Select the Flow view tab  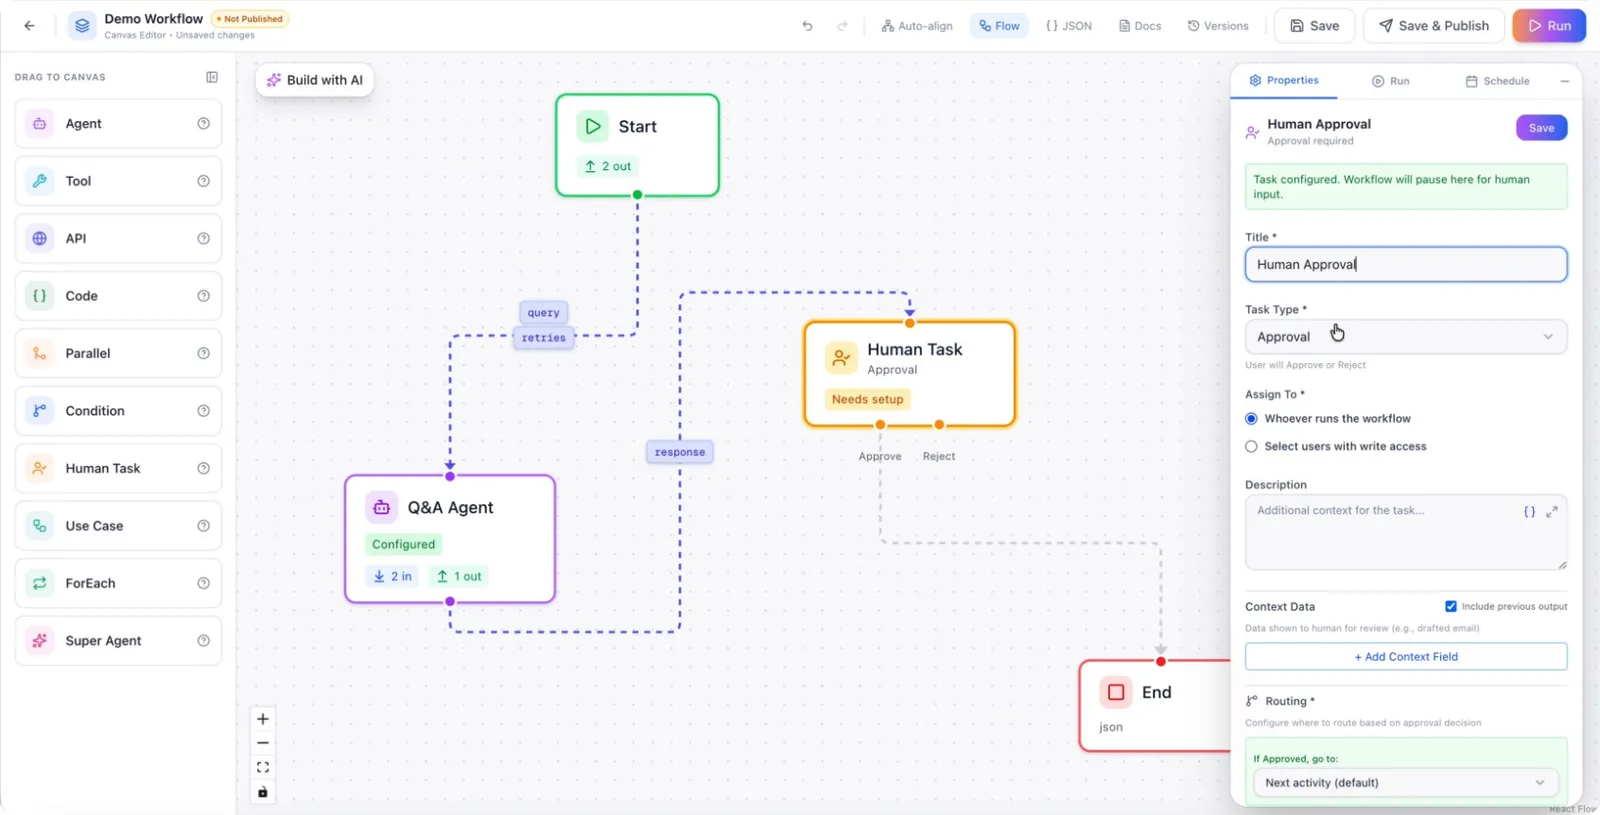pos(999,26)
